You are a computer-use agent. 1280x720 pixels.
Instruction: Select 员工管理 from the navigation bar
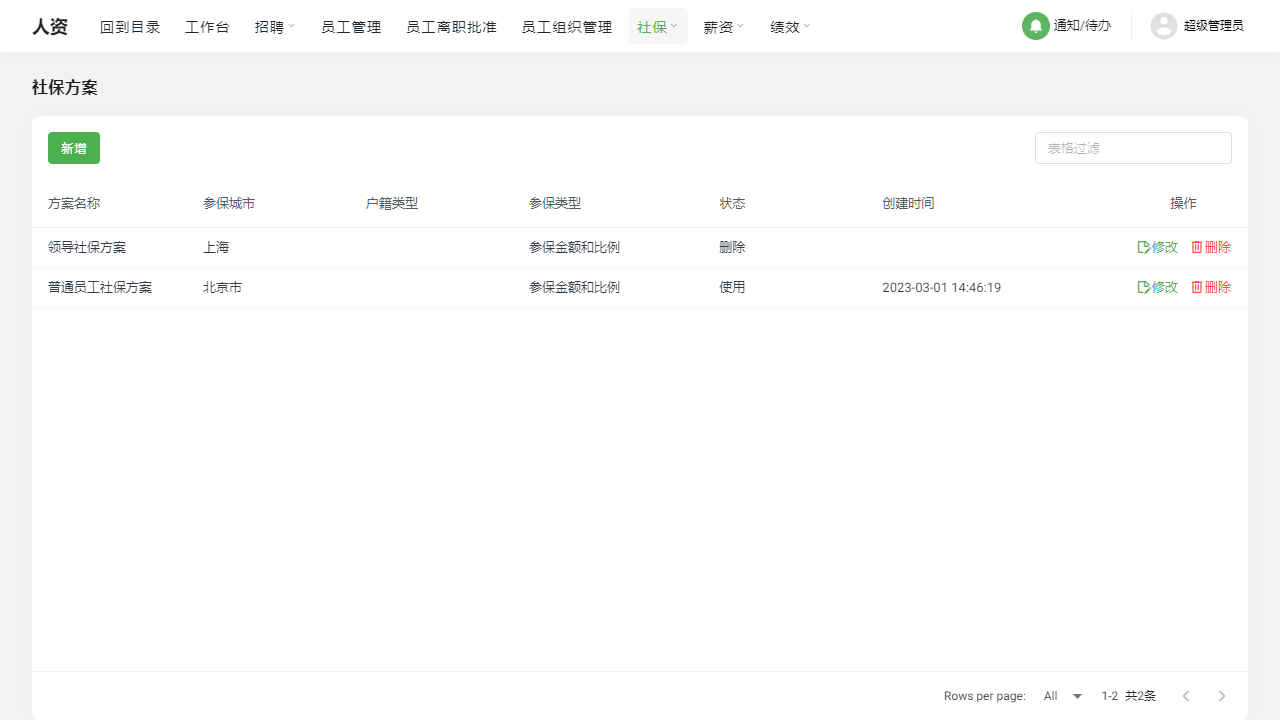(x=351, y=27)
